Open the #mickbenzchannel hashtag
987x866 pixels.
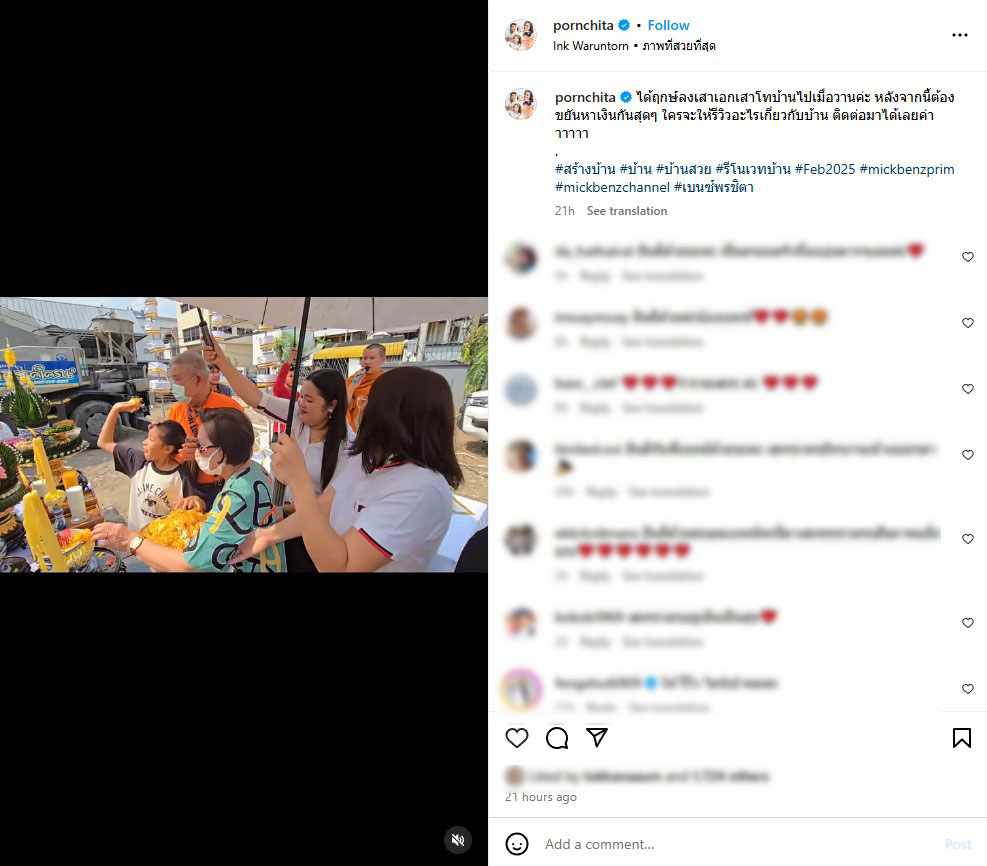(x=612, y=187)
